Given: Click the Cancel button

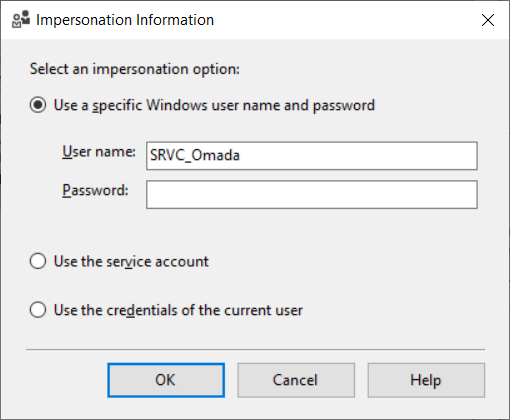Looking at the screenshot, I should coord(296,380).
